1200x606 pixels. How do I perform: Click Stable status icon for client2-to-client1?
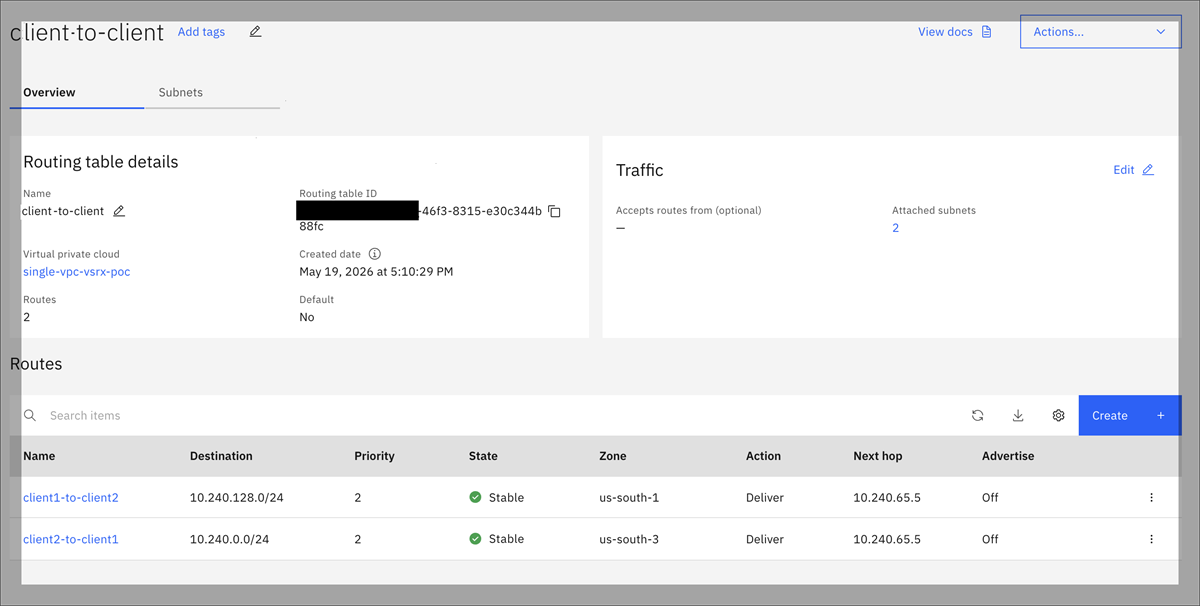click(x=475, y=539)
